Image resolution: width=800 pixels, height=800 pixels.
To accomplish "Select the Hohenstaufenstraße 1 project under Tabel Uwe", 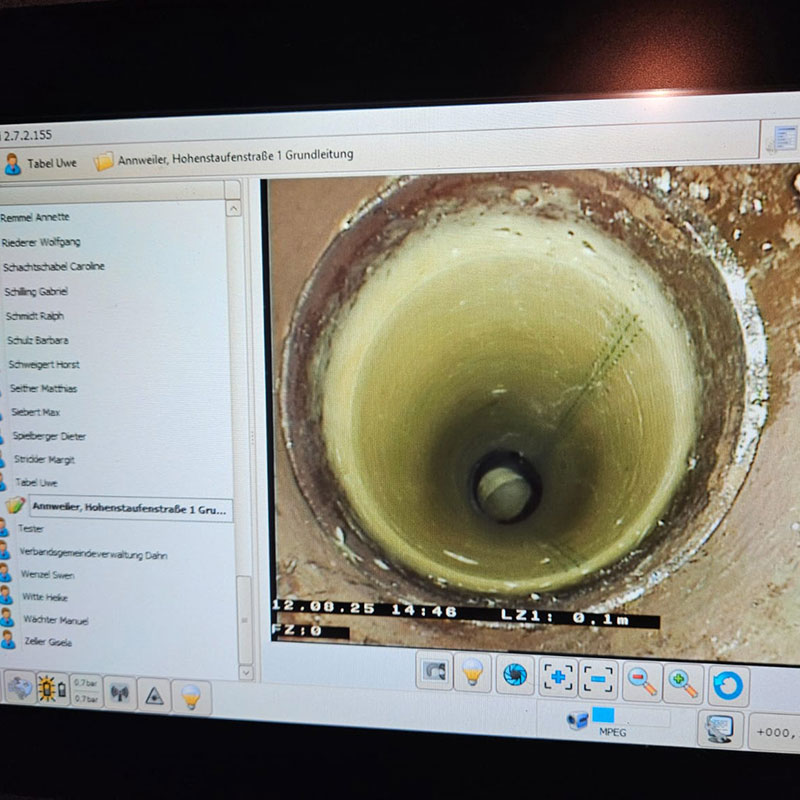I will click(128, 509).
